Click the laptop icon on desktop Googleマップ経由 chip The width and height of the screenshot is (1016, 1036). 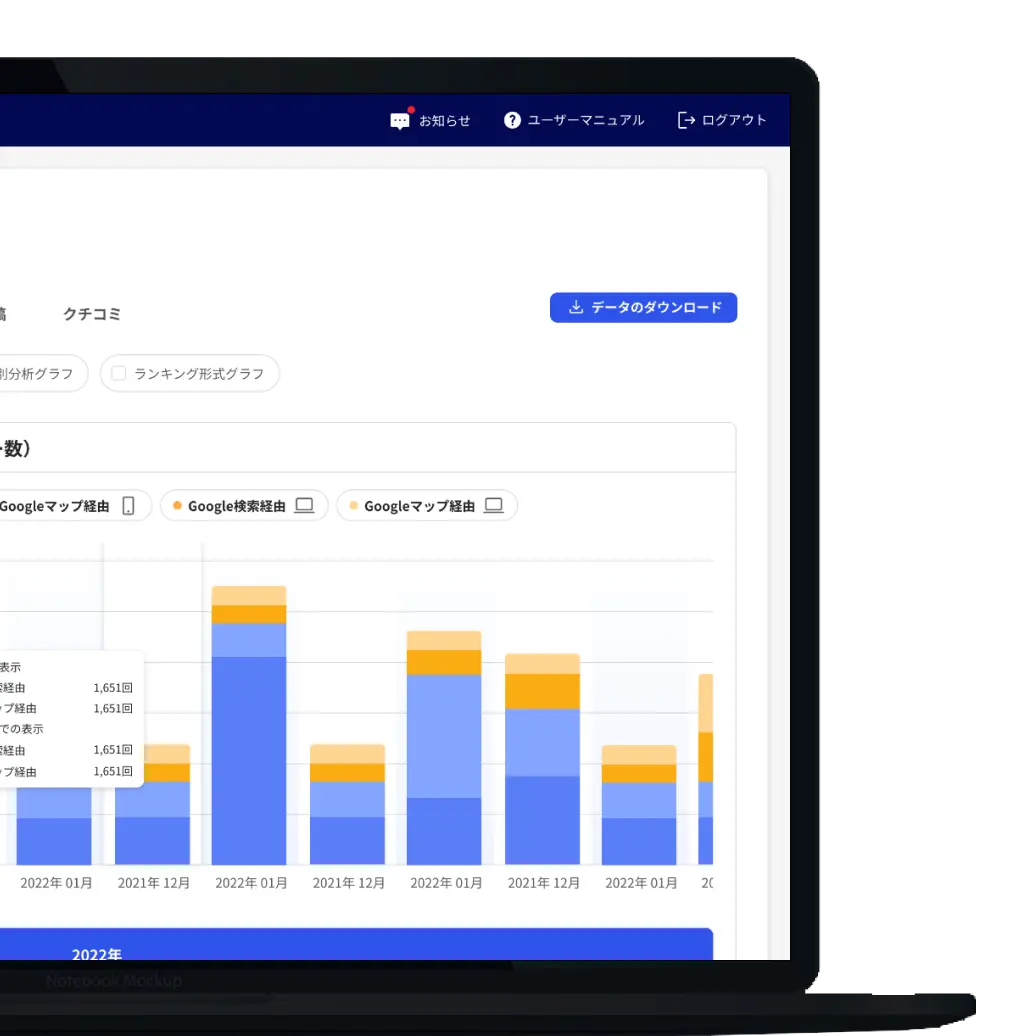(493, 506)
